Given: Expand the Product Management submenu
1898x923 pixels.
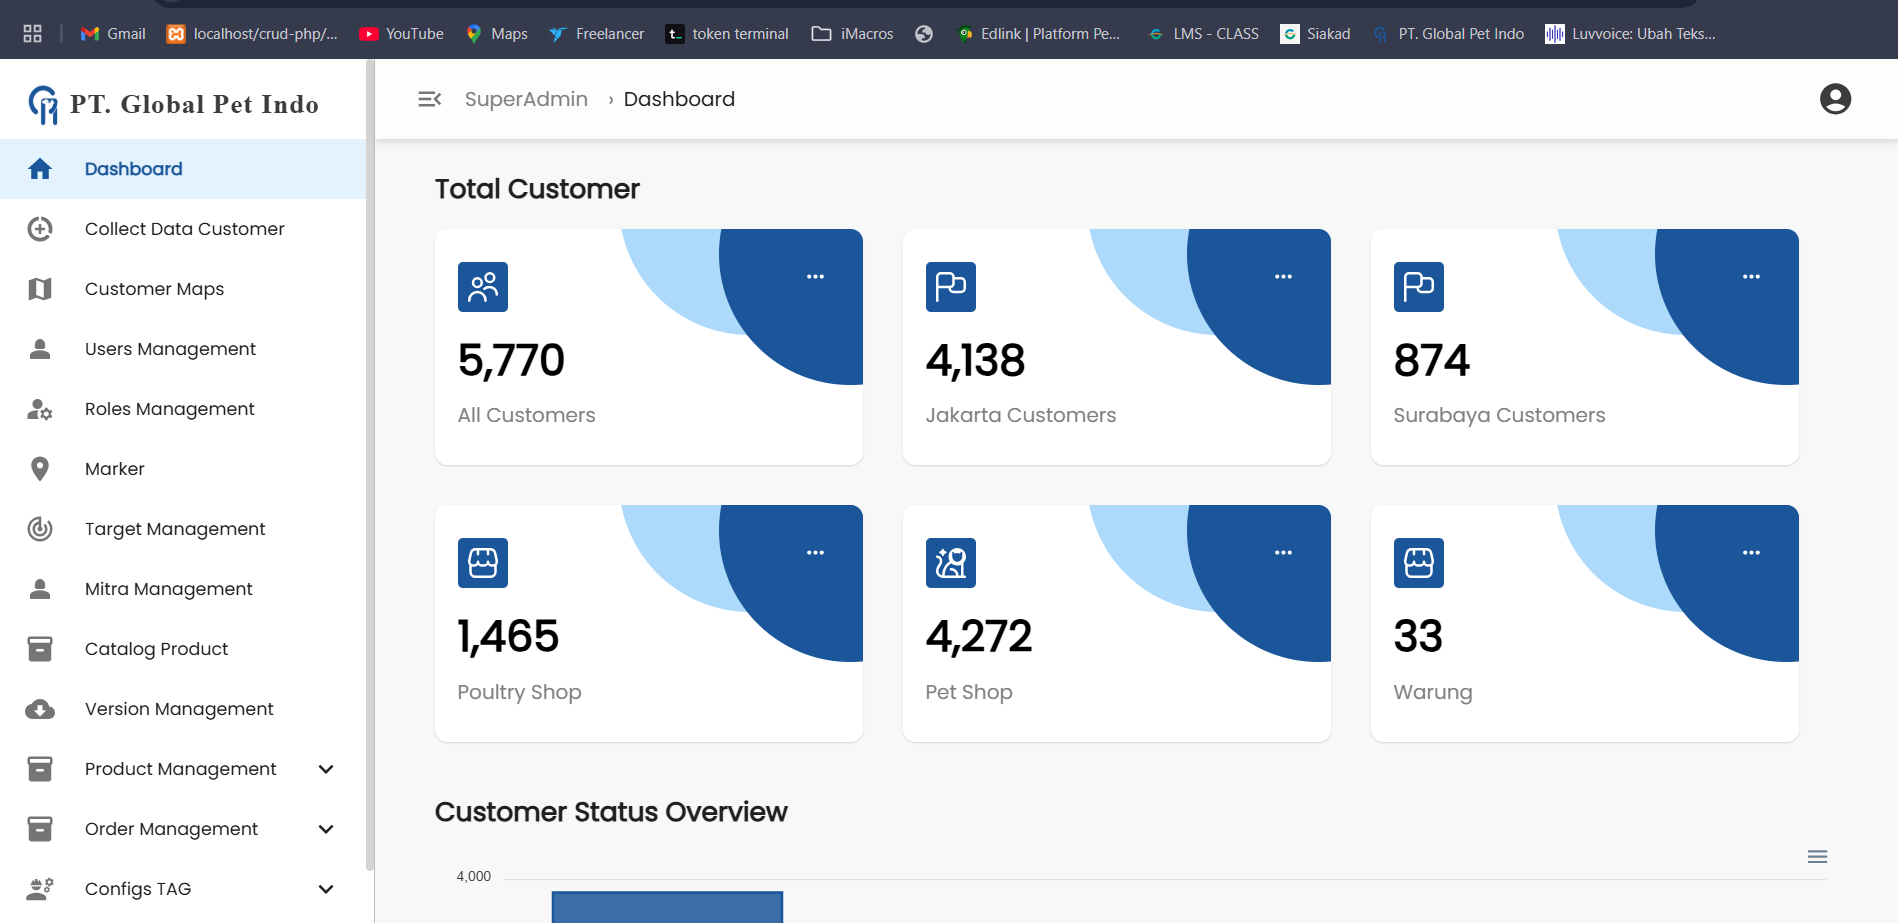Looking at the screenshot, I should click(x=326, y=769).
